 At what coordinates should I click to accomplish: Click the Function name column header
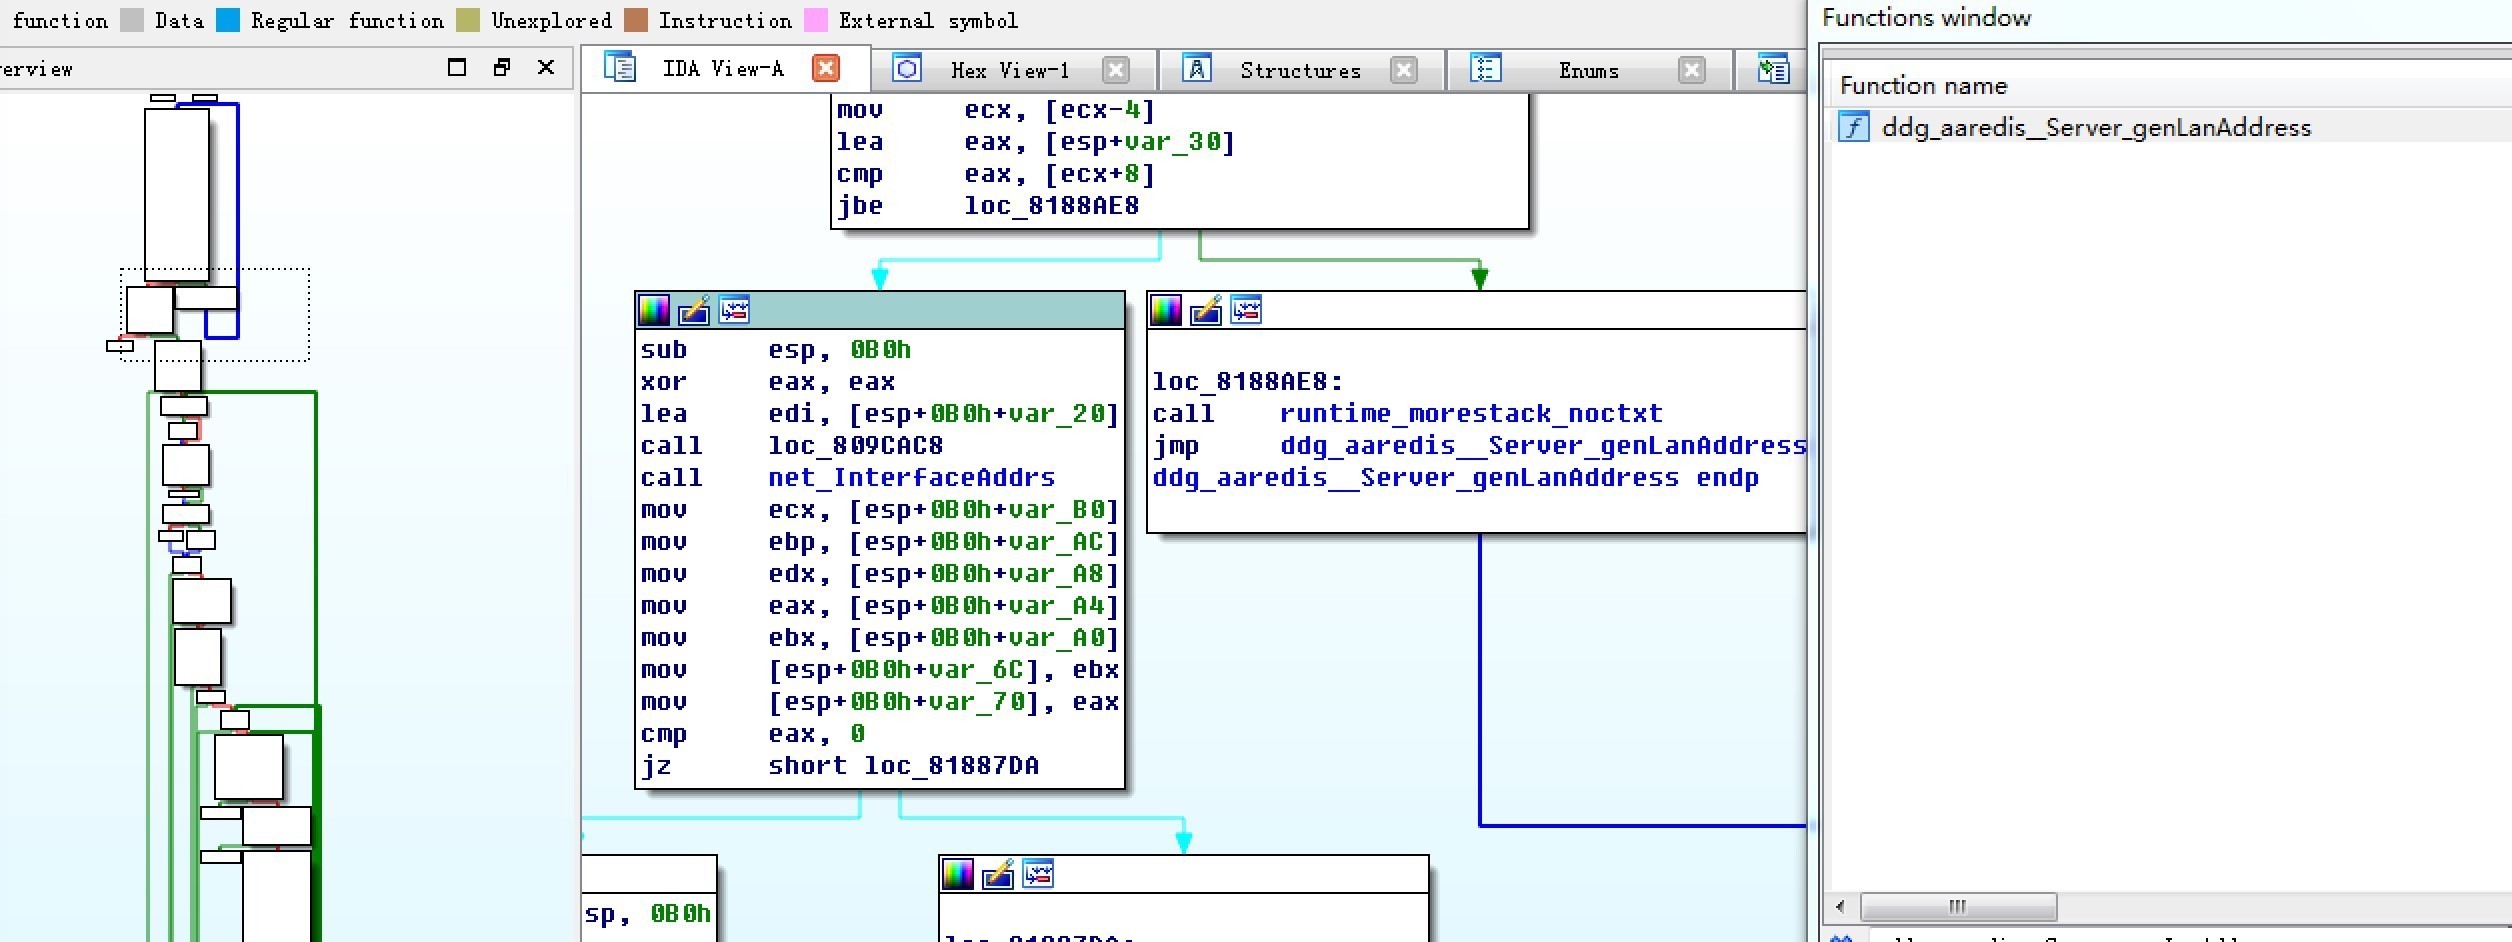click(1923, 86)
